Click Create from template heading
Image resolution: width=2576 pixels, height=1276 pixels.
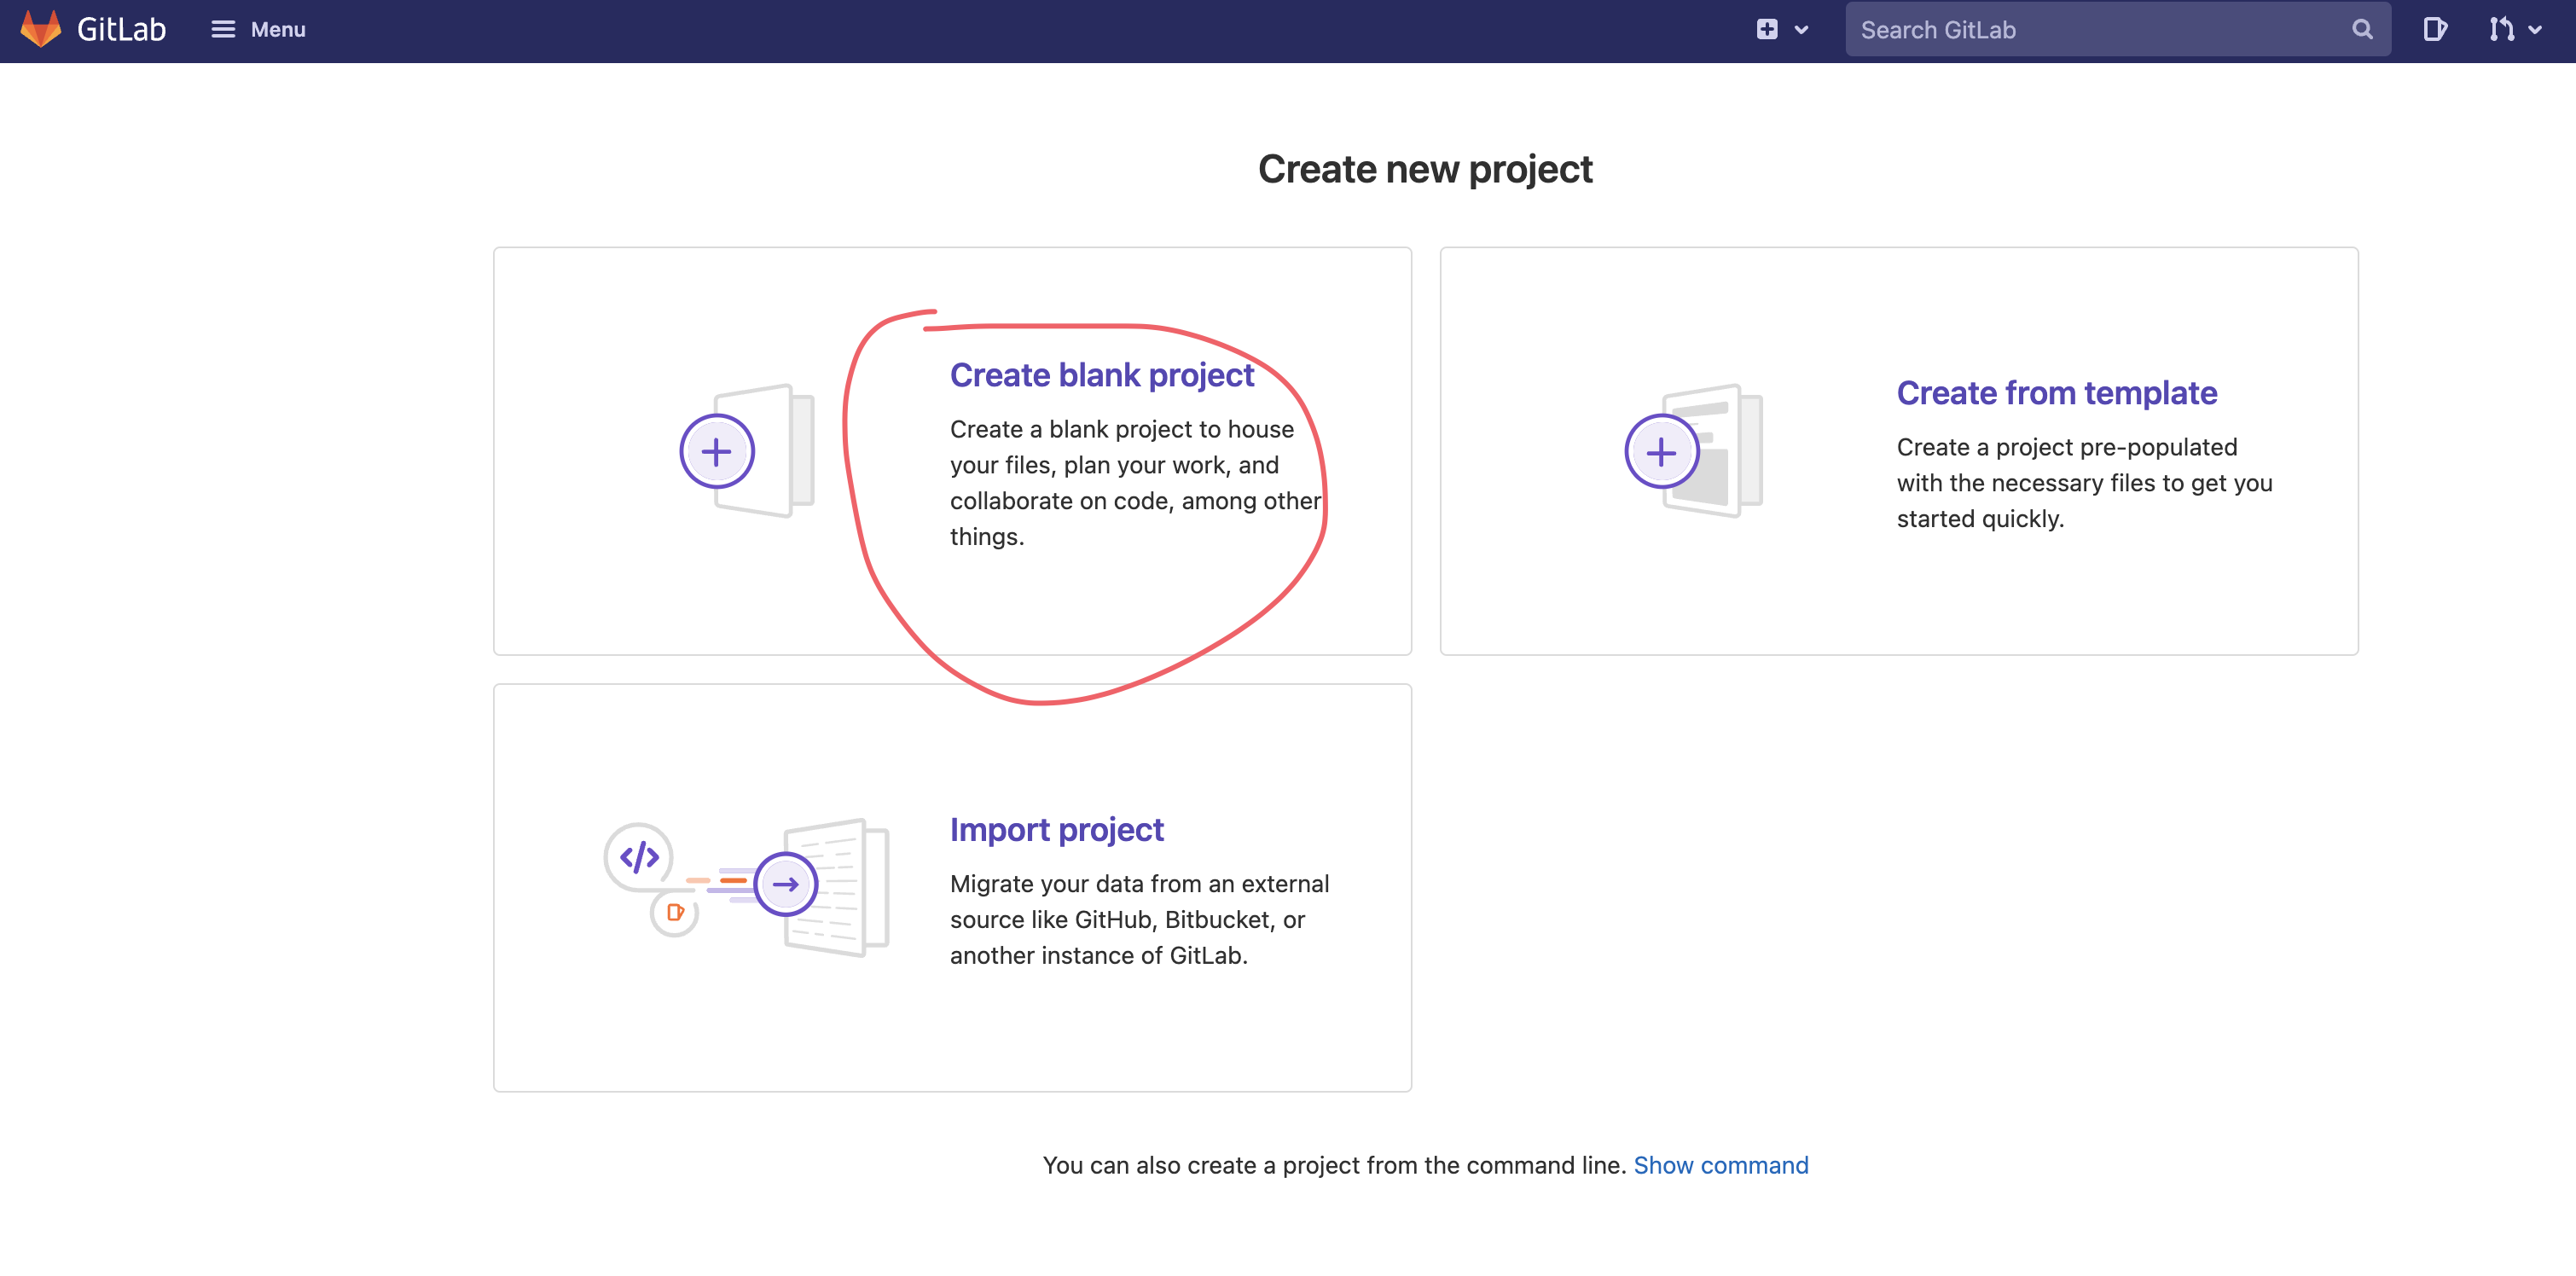[x=2056, y=393]
